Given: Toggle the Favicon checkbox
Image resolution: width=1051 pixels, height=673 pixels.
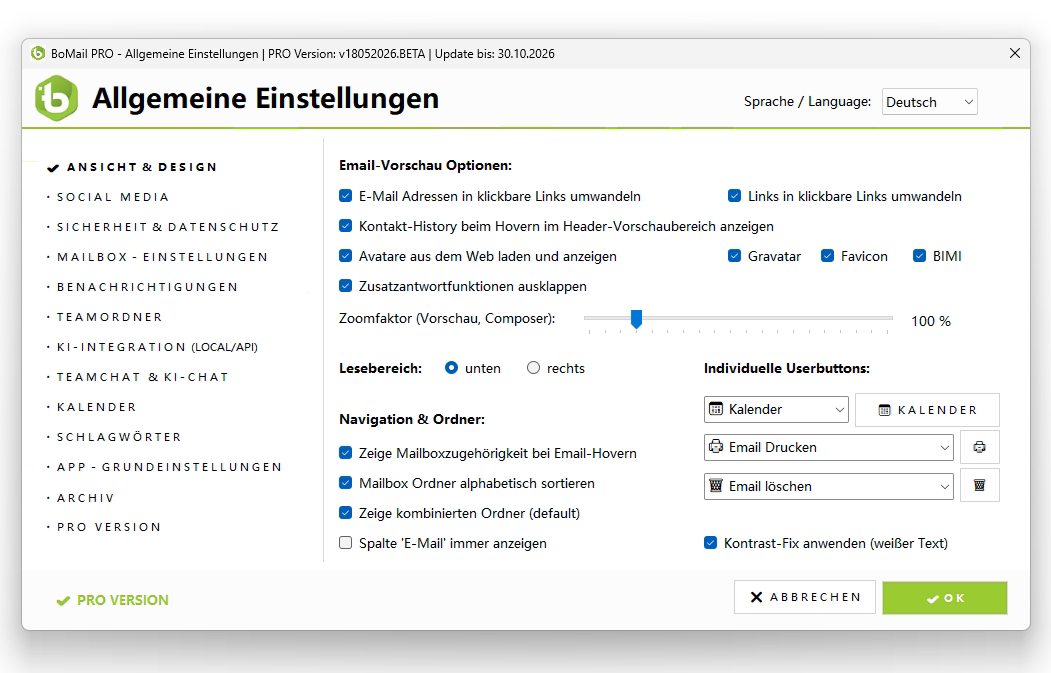Looking at the screenshot, I should pyautogui.click(x=828, y=255).
